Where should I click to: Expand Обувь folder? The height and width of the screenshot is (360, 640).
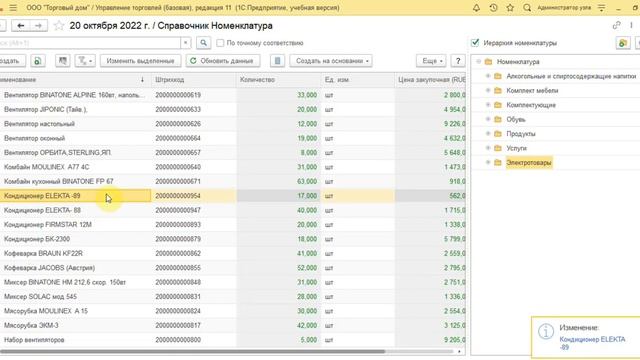coord(488,119)
